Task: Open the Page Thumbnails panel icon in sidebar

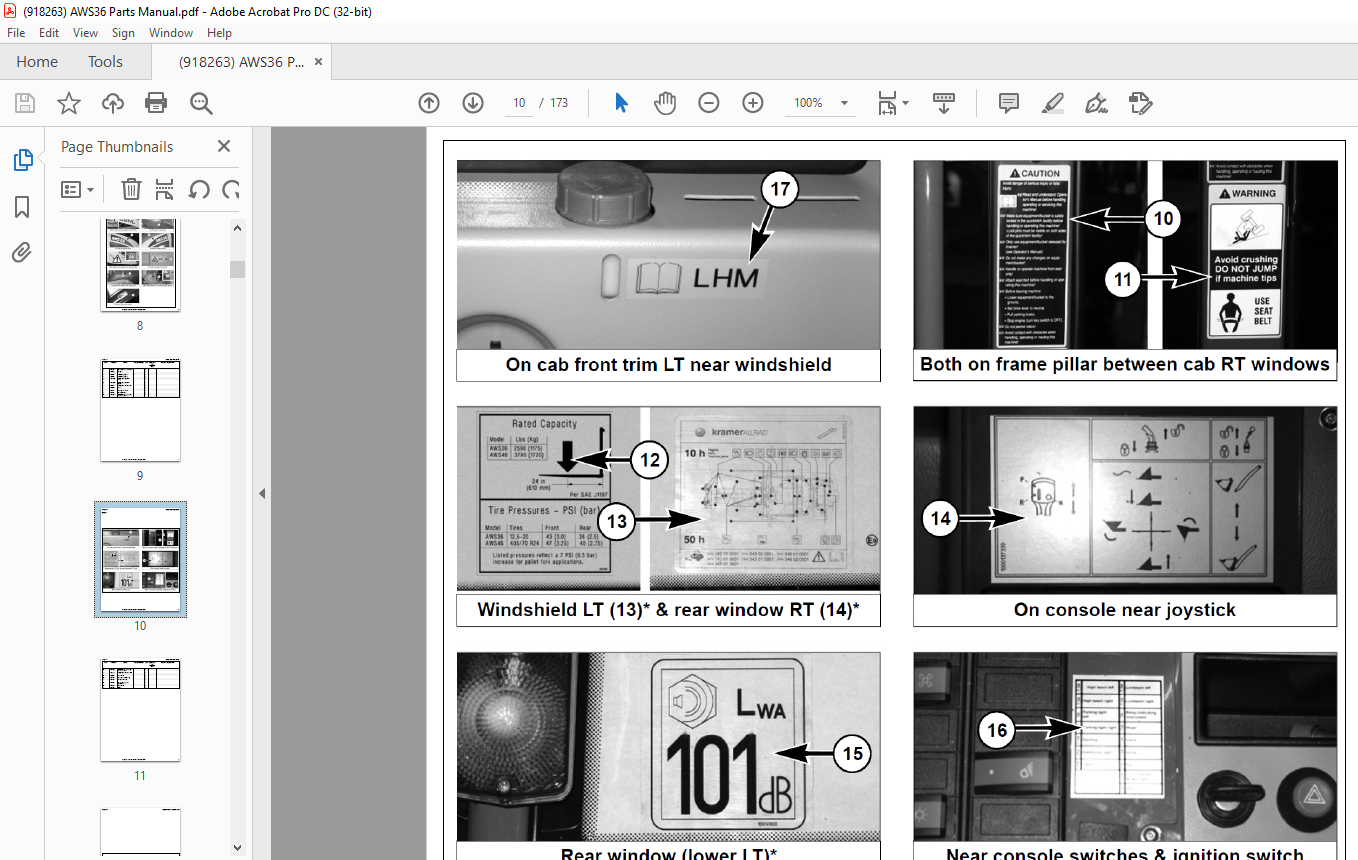Action: click(22, 160)
